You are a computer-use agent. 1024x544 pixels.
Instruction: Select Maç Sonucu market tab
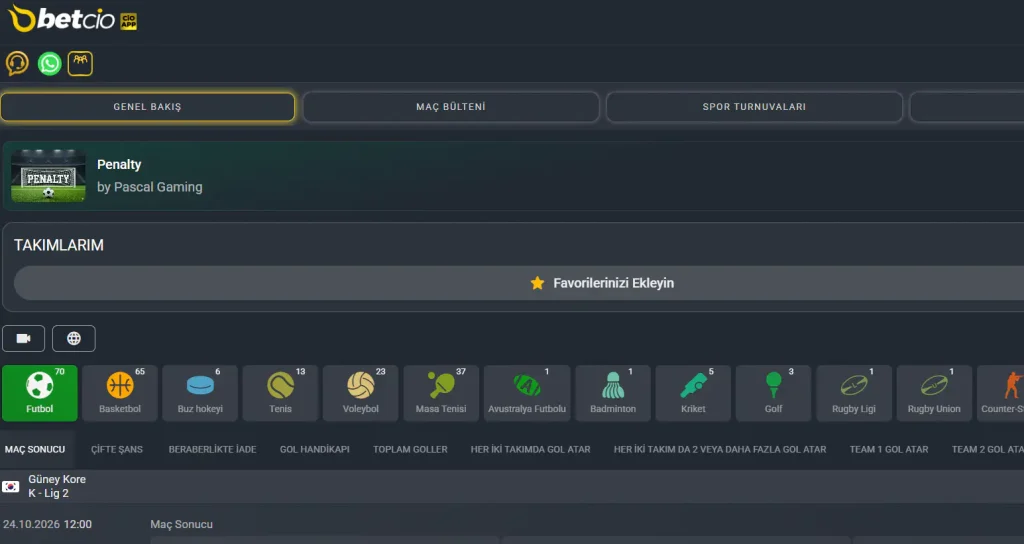coord(35,449)
